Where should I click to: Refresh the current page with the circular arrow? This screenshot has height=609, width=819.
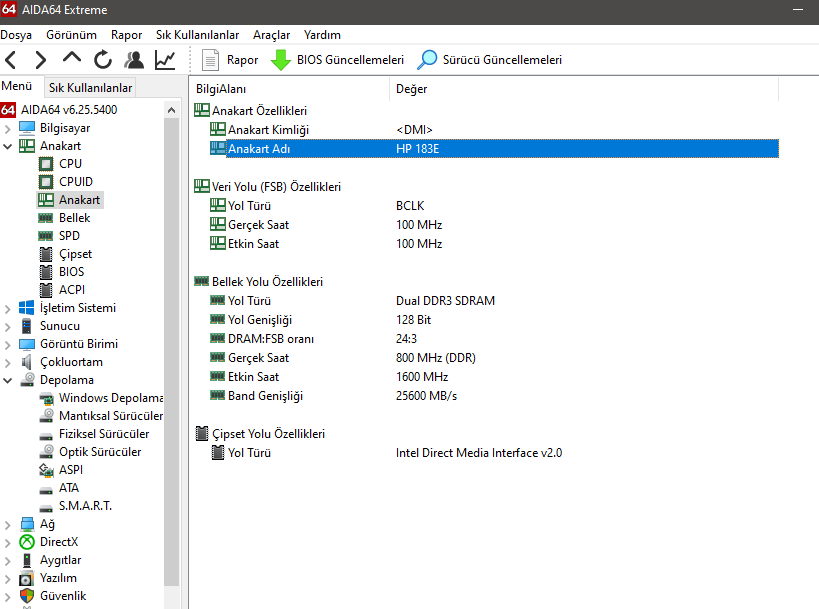(x=103, y=60)
